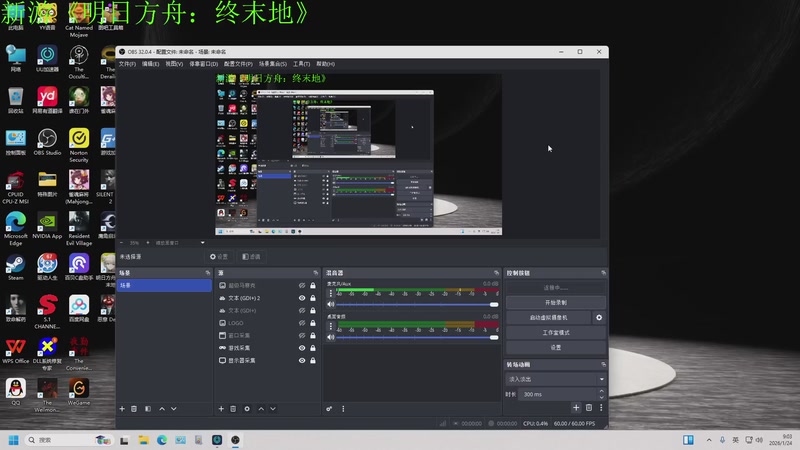800x450 pixels.
Task: Add a transition with the plus icon in the Transitions panel
Action: click(x=576, y=408)
